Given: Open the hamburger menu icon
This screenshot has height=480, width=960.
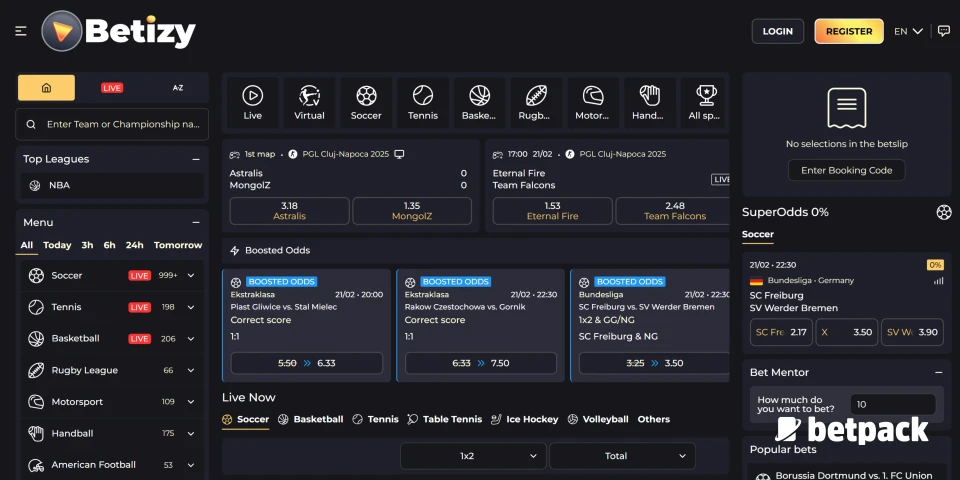Looking at the screenshot, I should 21,32.
